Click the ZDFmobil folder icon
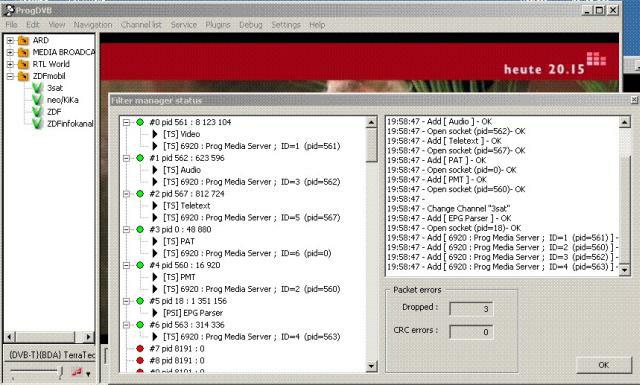The image size is (640, 385). [24, 76]
